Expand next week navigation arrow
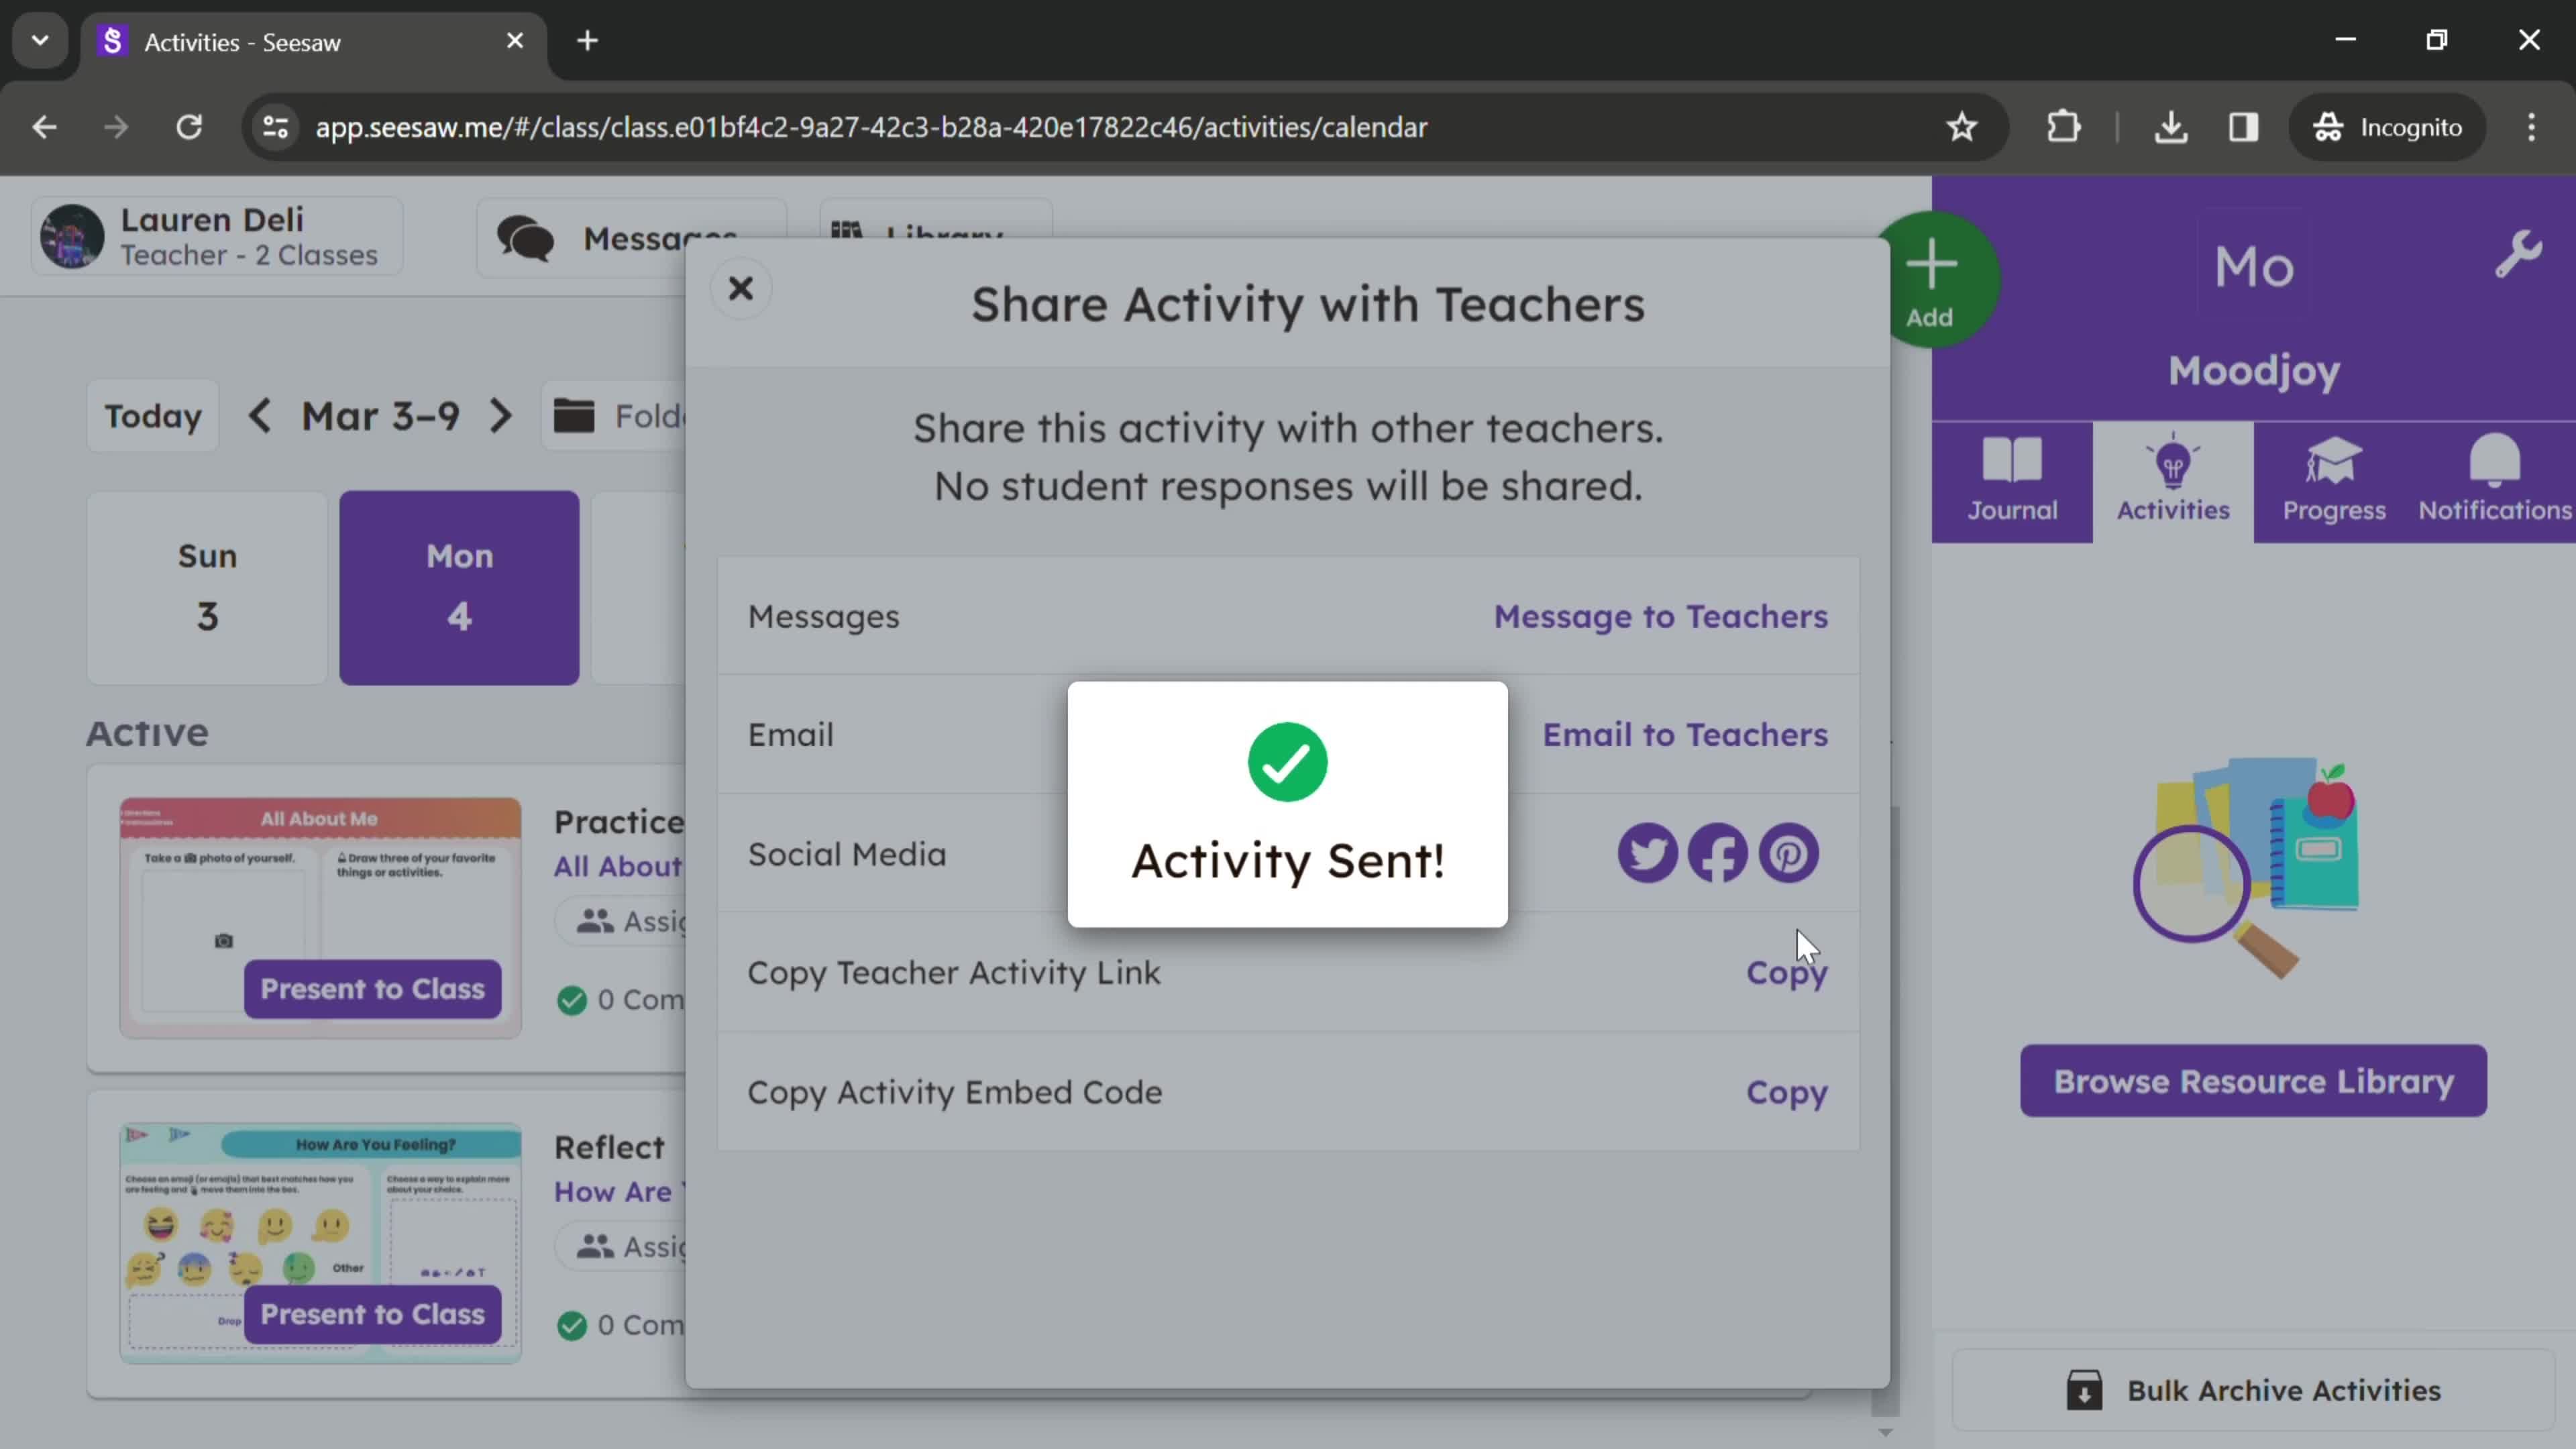The height and width of the screenshot is (1449, 2576). 500,416
